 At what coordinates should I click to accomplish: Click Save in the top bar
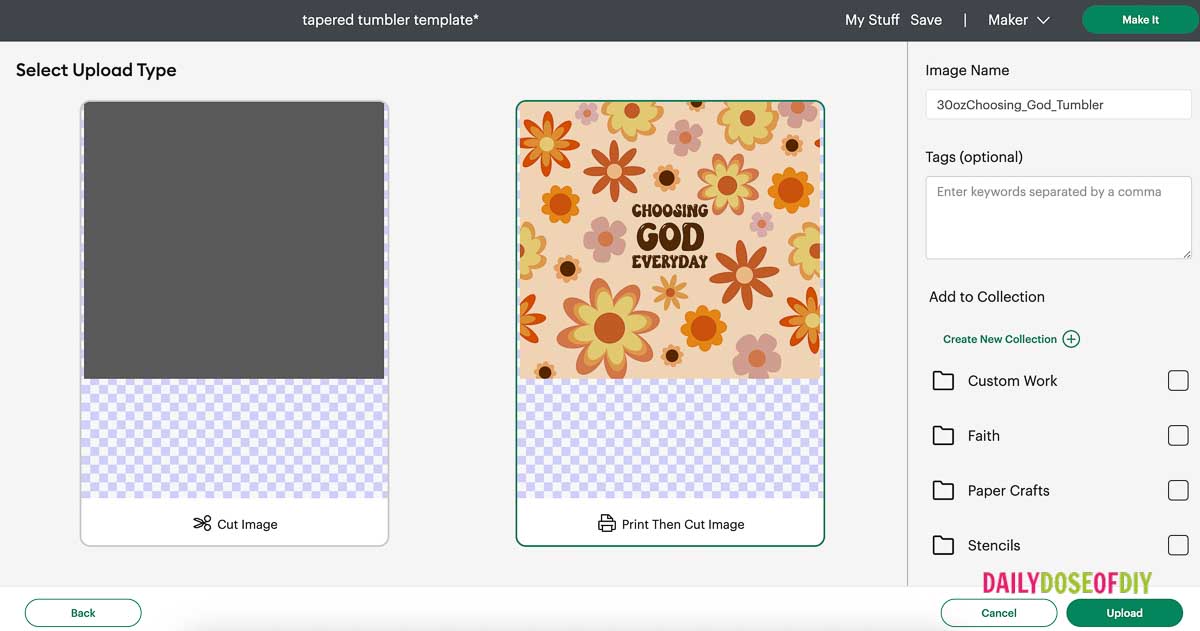[926, 20]
